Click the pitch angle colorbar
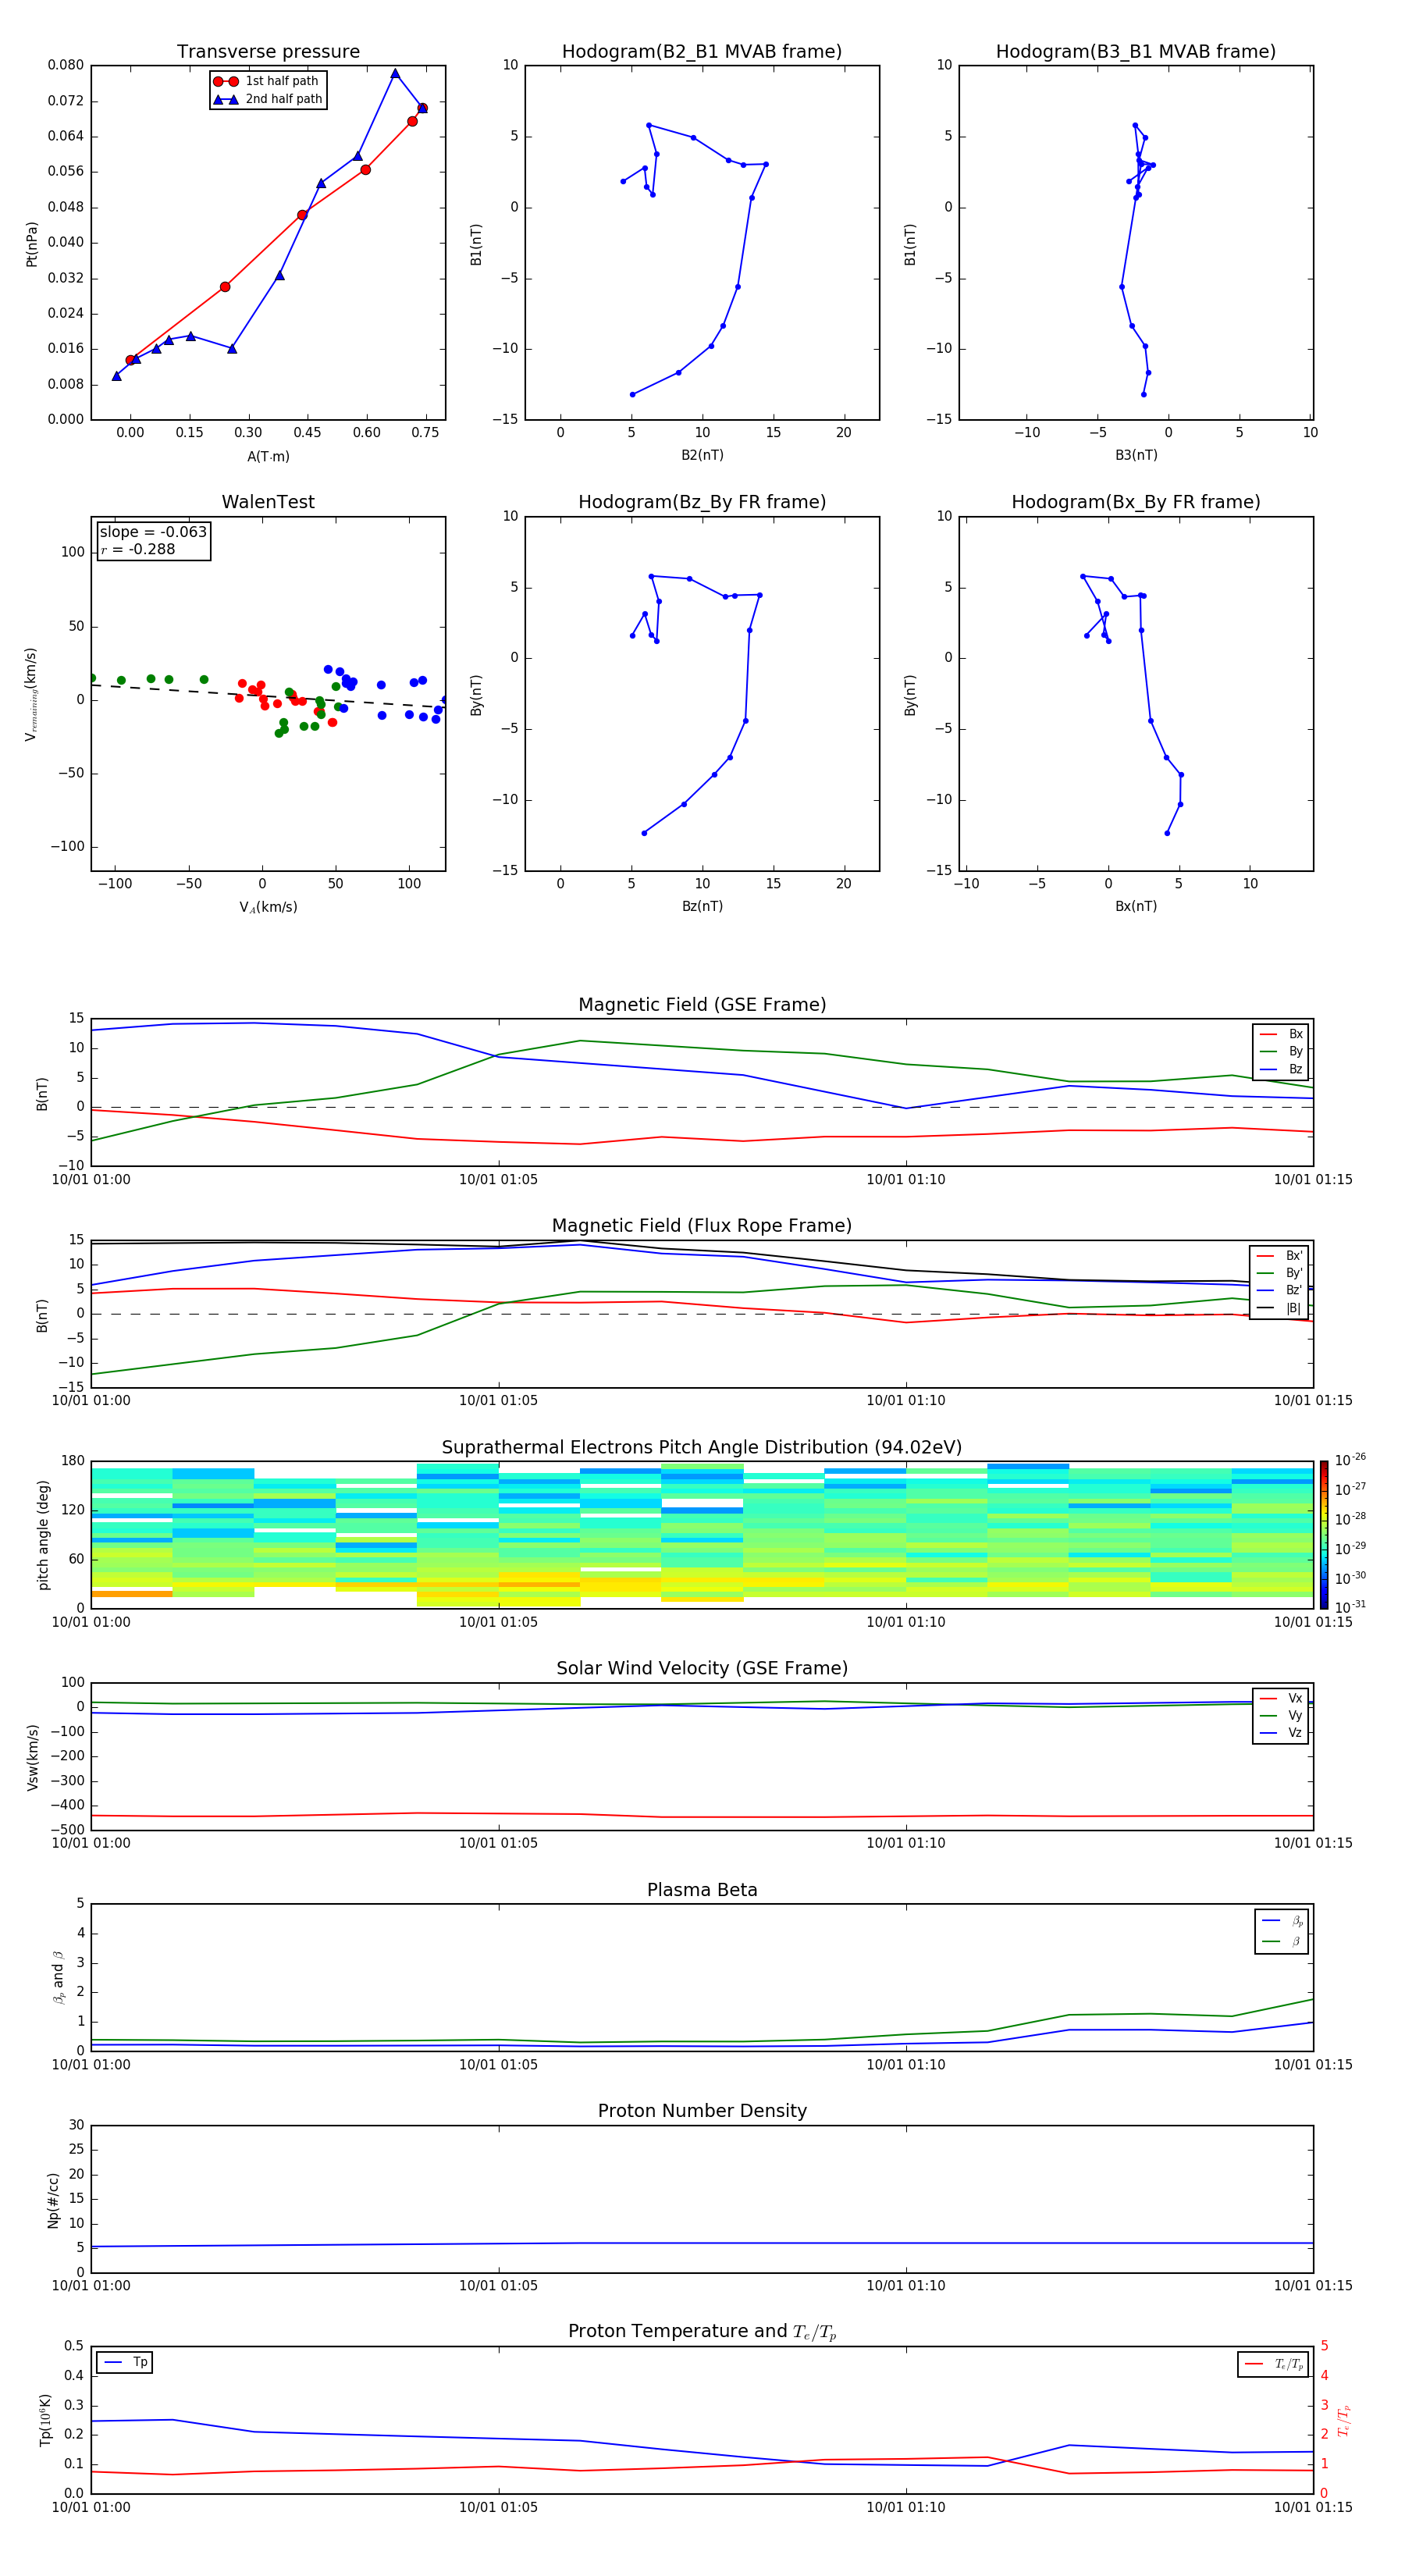 (x=1324, y=1535)
